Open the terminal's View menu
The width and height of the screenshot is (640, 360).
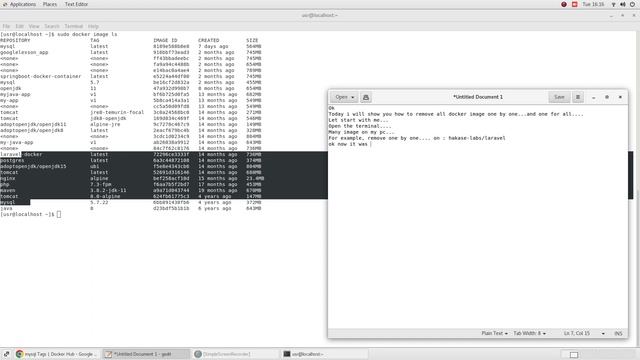(x=34, y=26)
